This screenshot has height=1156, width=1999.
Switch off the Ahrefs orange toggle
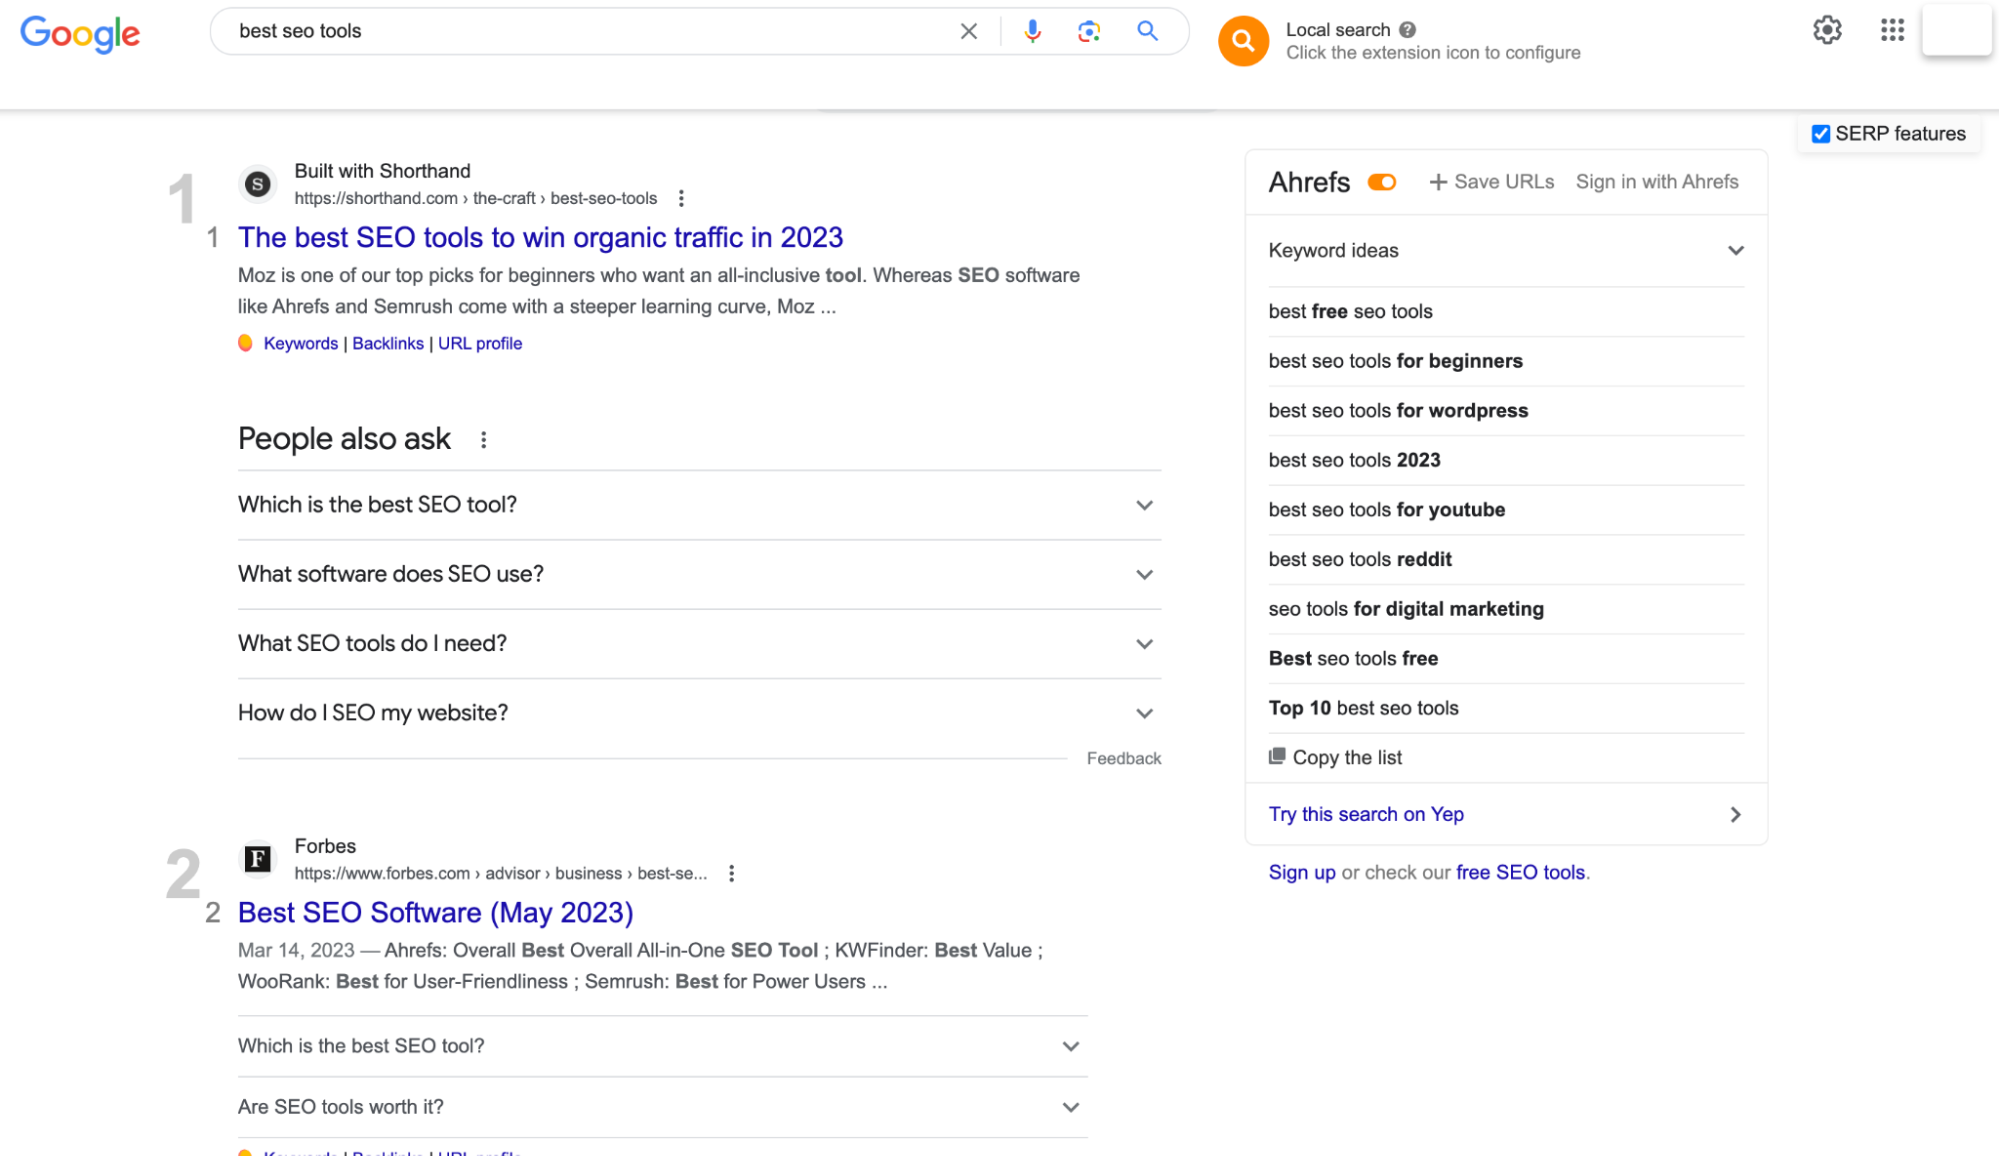1382,182
